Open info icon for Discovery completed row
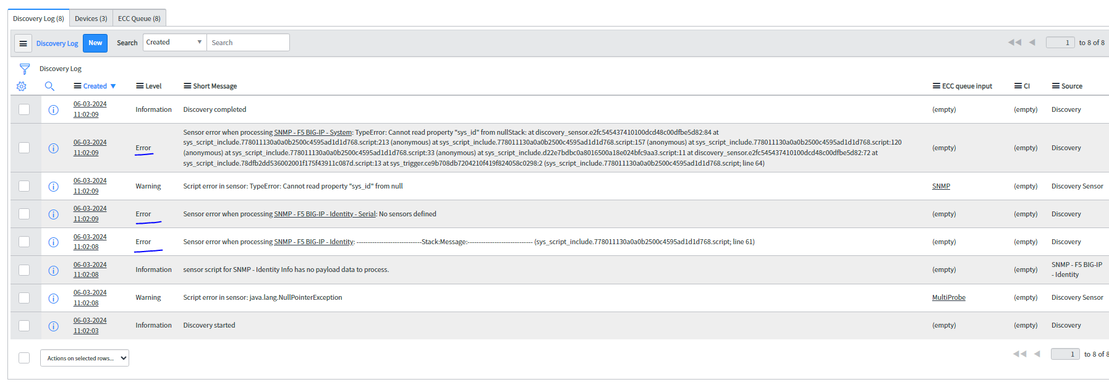1109x382 pixels. pos(53,110)
